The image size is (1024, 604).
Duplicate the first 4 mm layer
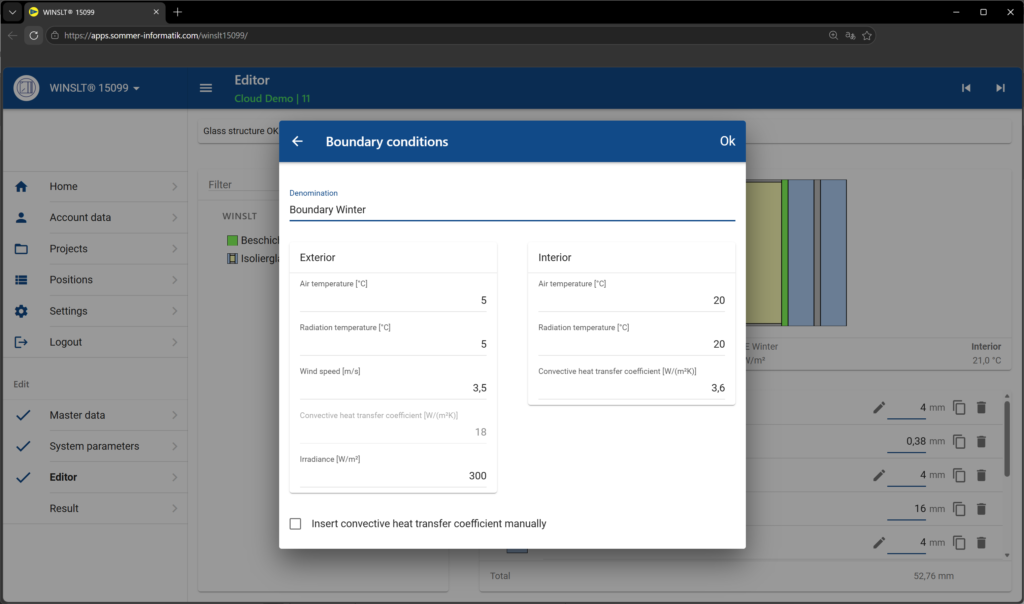point(959,407)
